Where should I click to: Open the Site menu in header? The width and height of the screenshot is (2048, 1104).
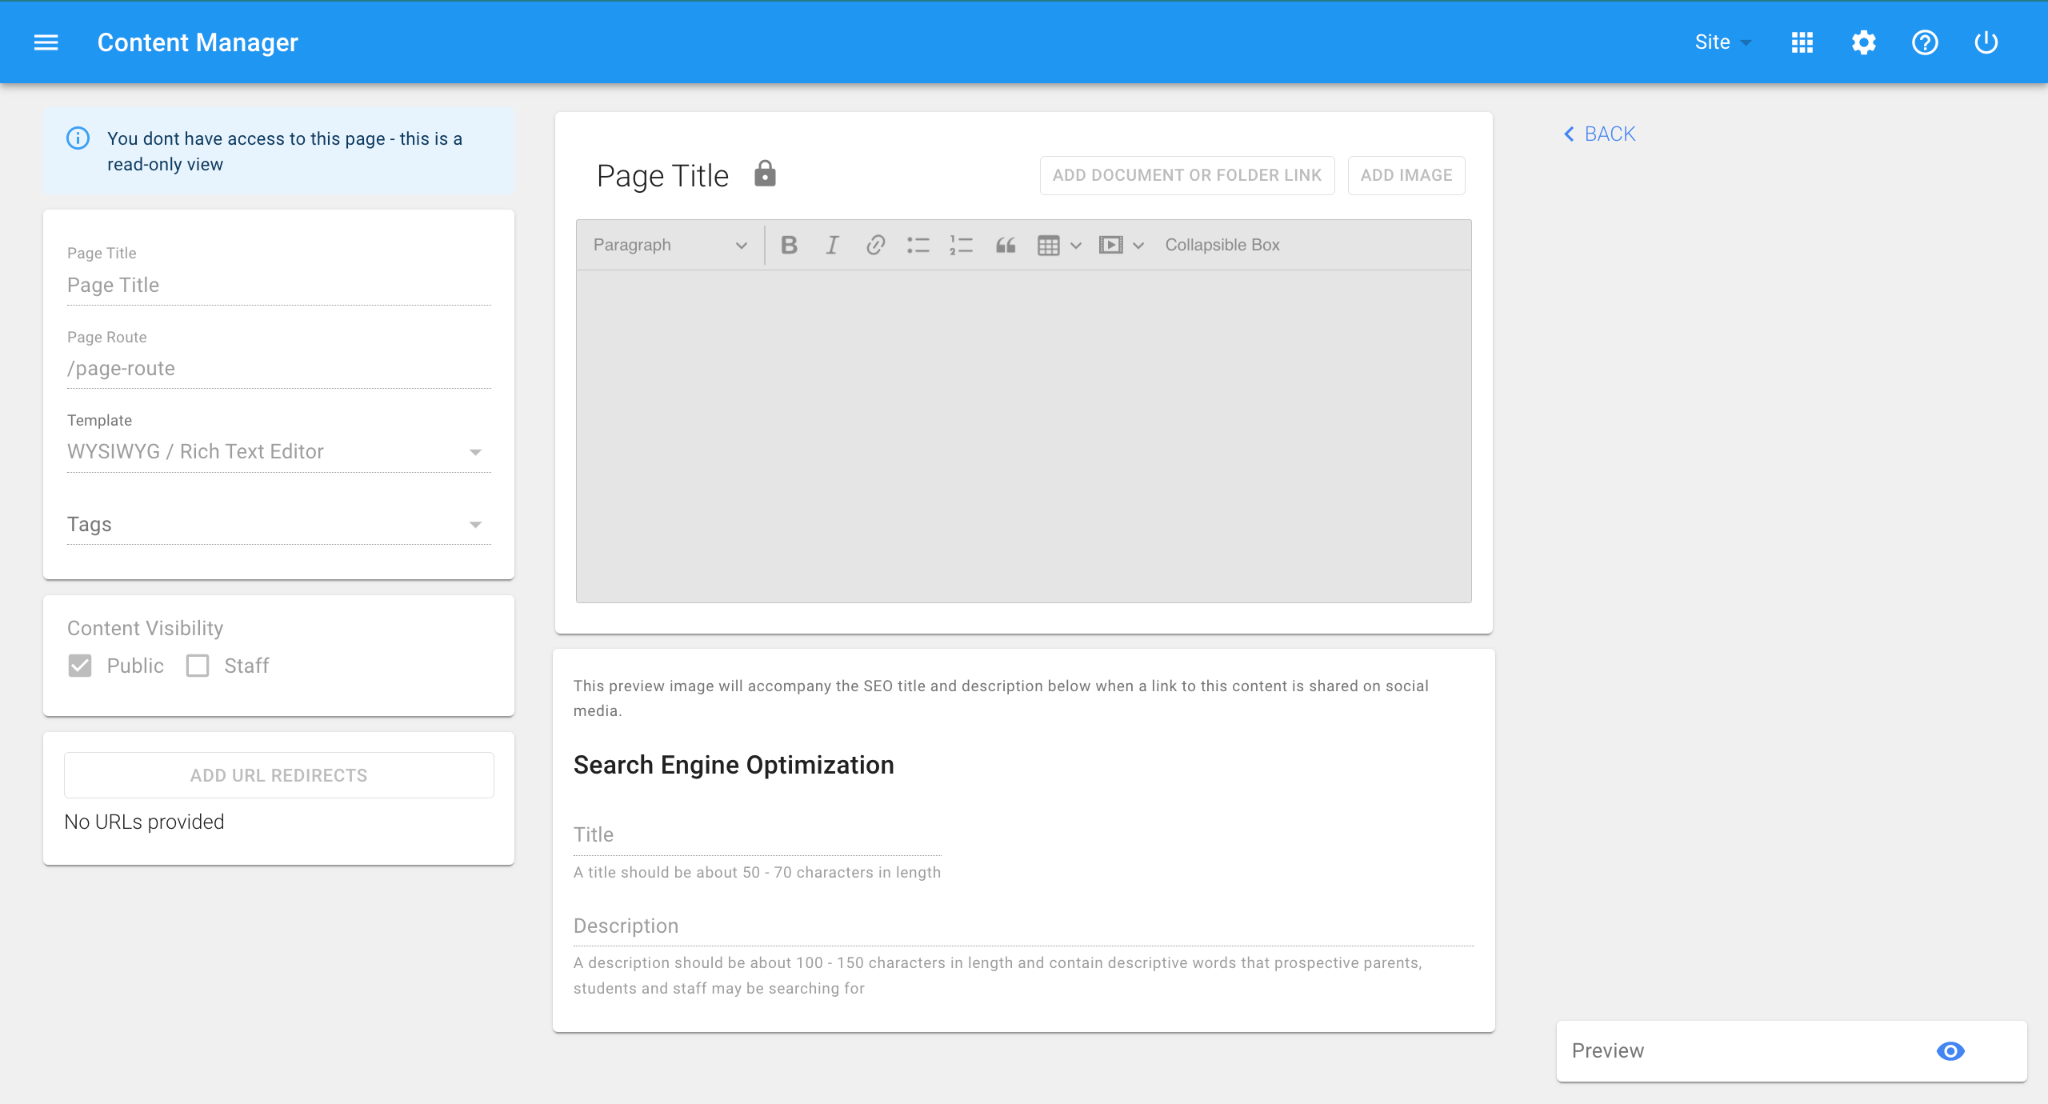(x=1722, y=42)
